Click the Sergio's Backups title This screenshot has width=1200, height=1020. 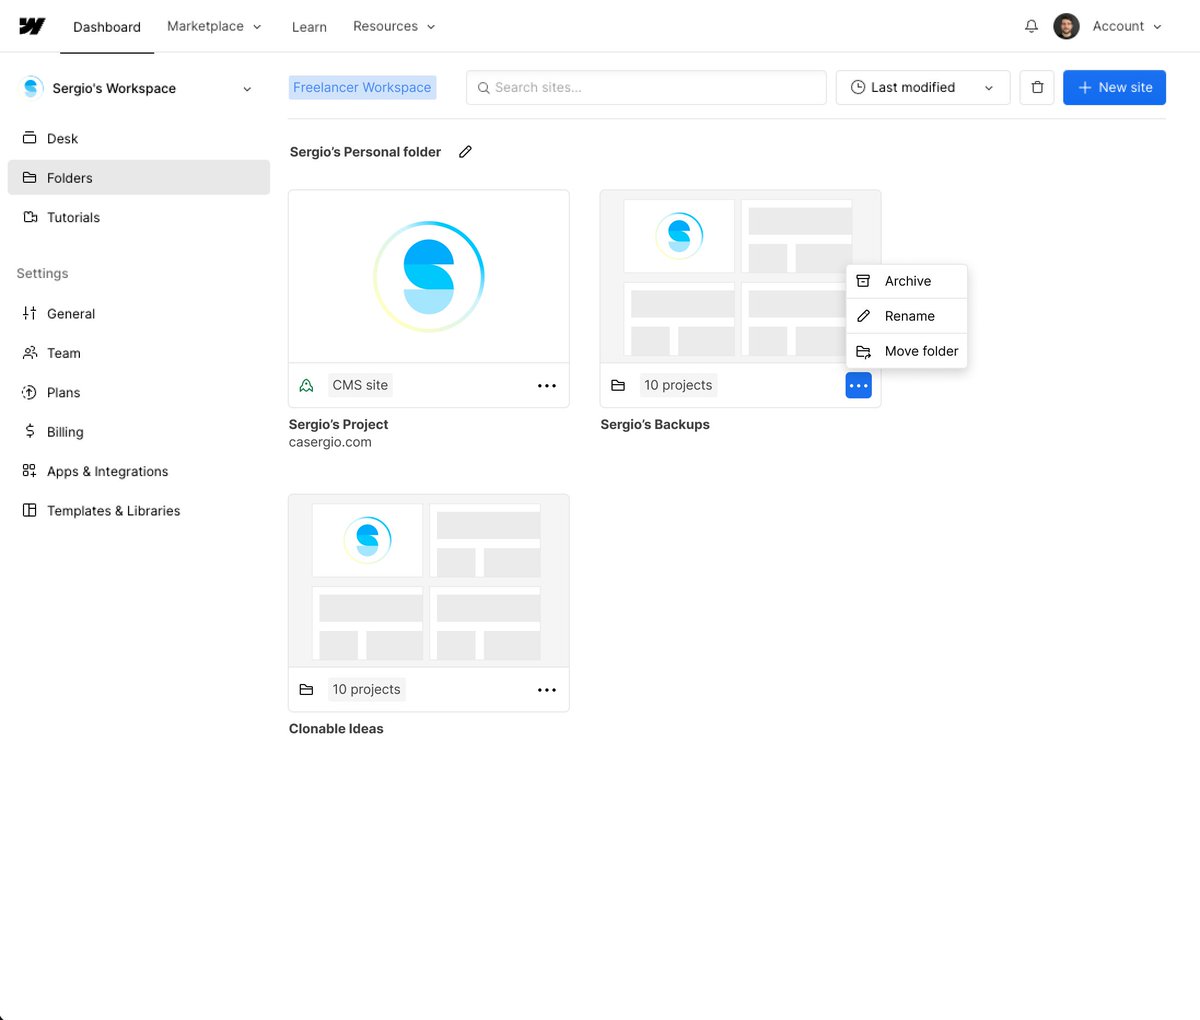coord(655,424)
